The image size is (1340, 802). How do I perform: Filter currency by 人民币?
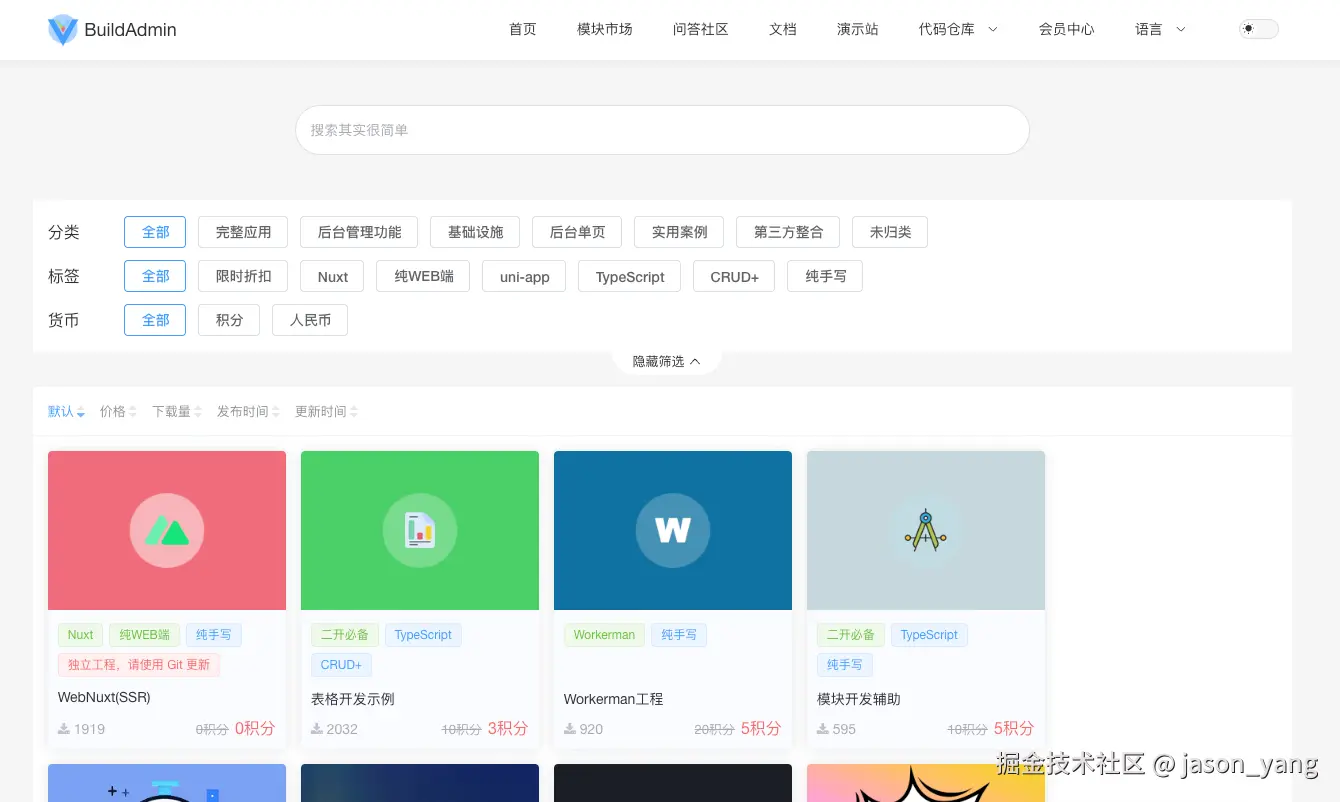(310, 320)
